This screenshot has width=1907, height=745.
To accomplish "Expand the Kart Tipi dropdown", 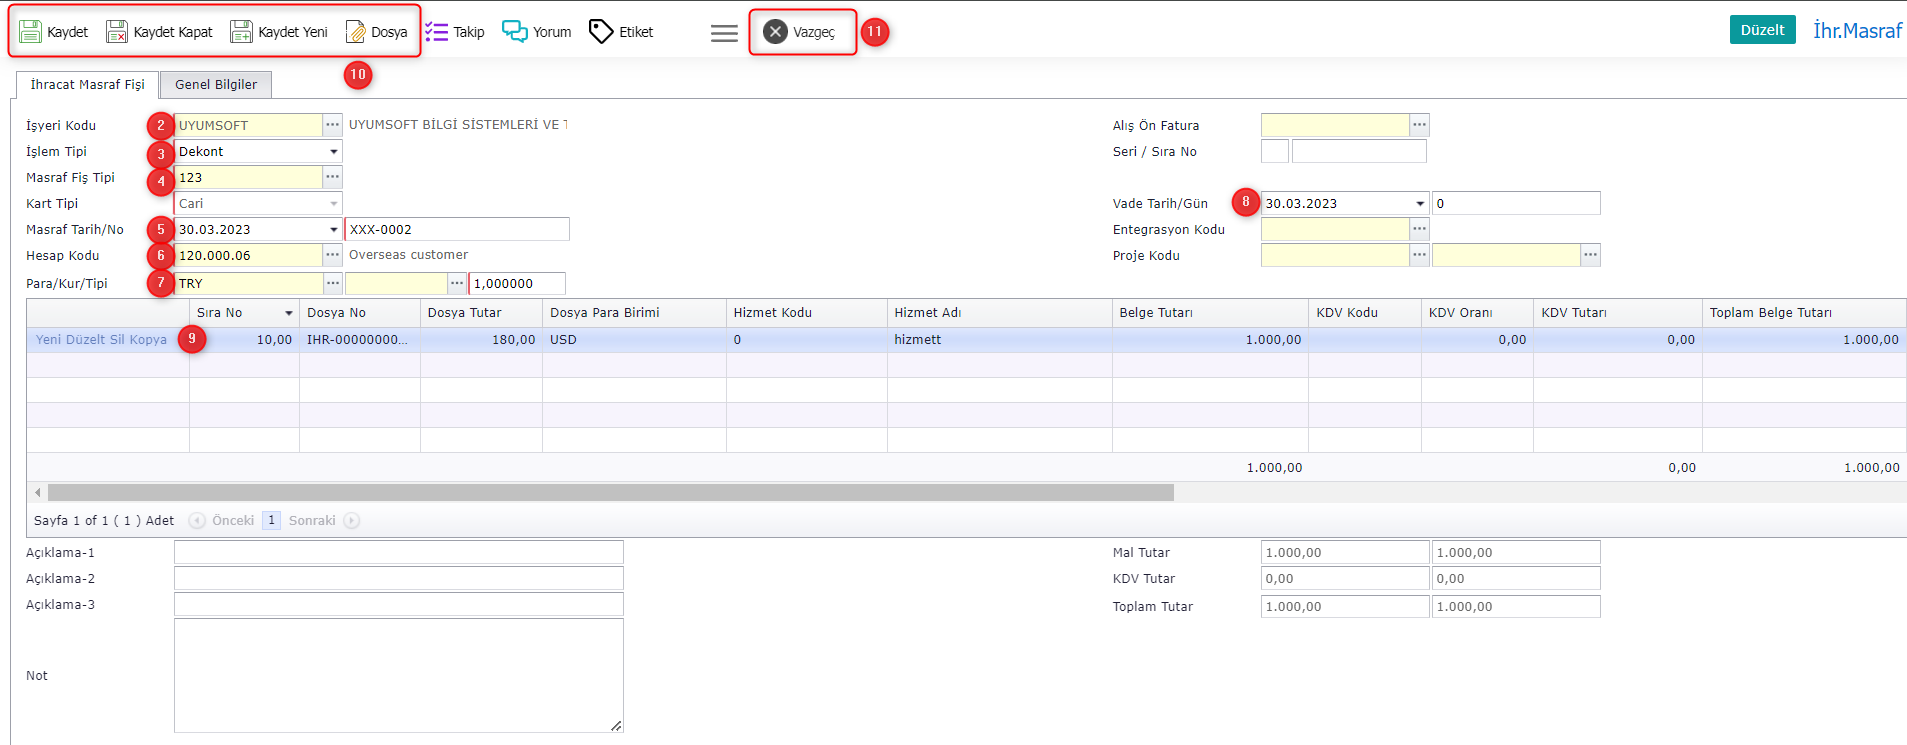I will [333, 204].
